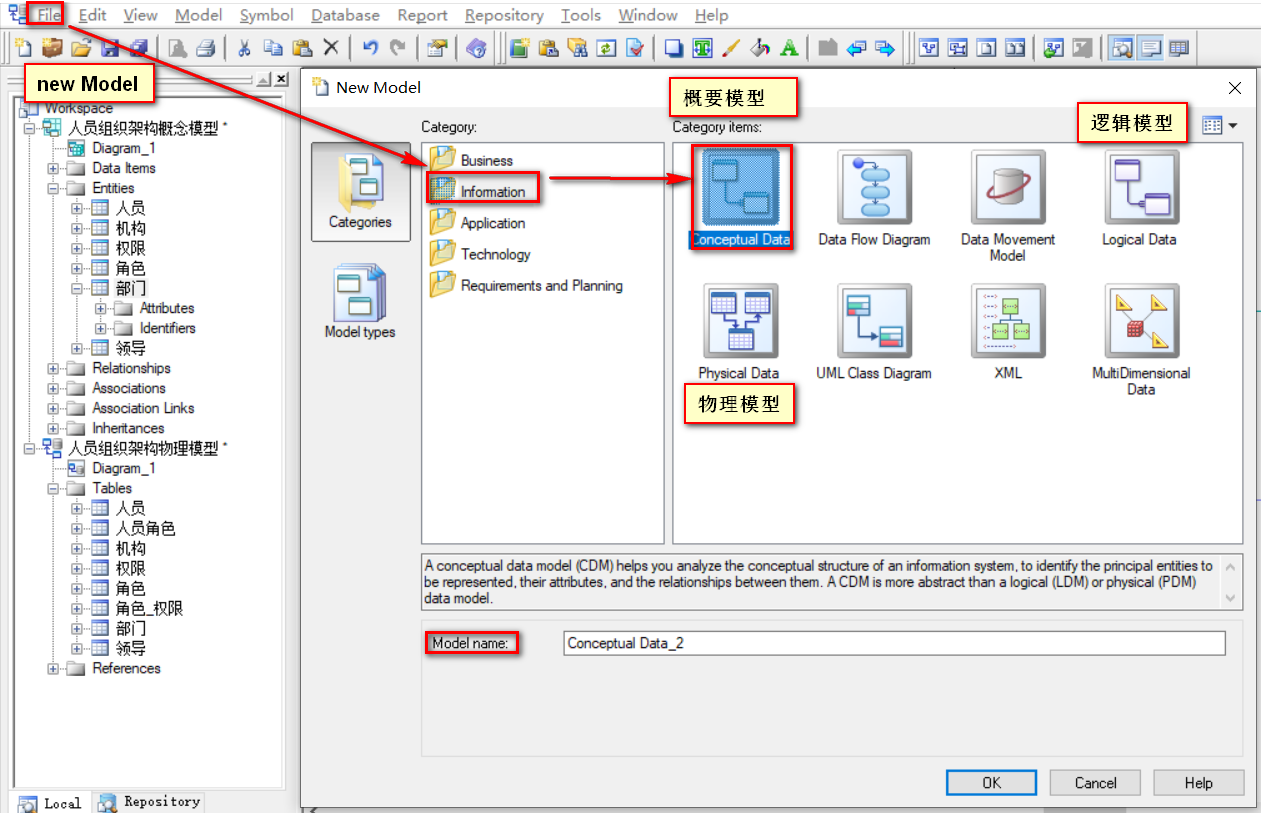Select the Print Preview toolbar icon
Image resolution: width=1261 pixels, height=813 pixels.
tap(180, 47)
